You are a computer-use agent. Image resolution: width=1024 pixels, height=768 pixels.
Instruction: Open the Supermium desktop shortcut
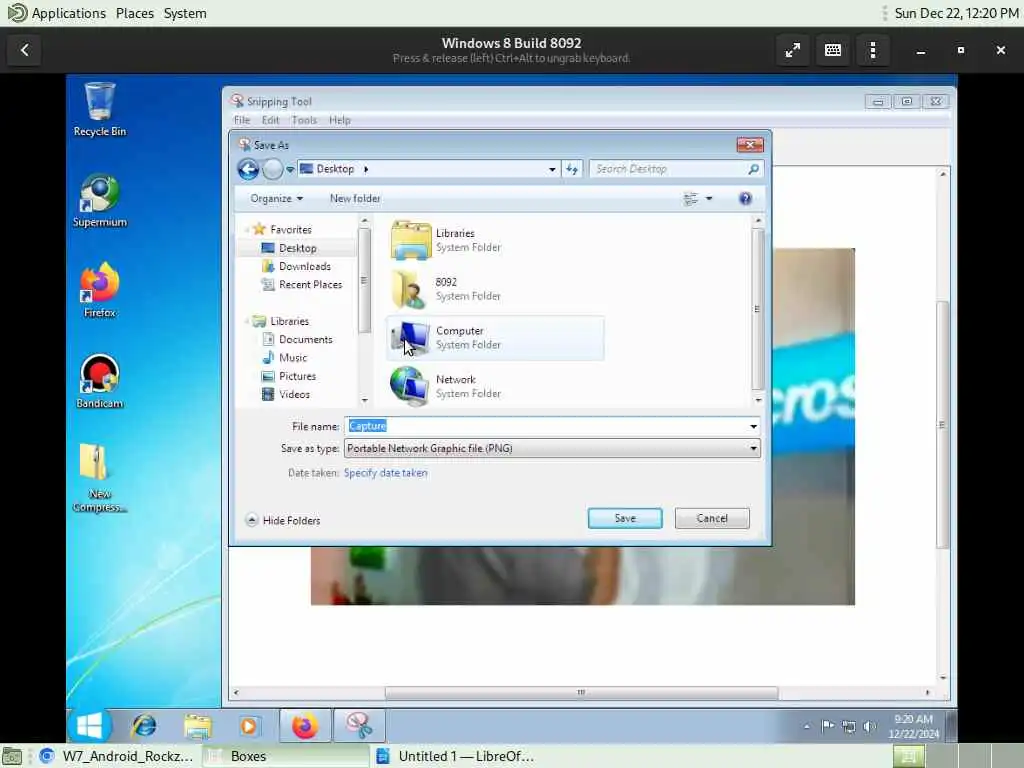(99, 200)
